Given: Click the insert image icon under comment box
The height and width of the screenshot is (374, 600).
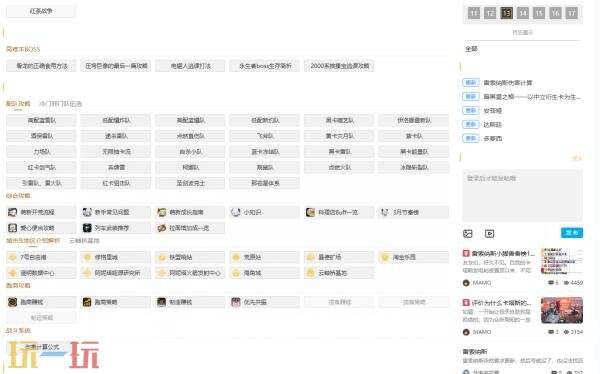Looking at the screenshot, I should coord(468,234).
